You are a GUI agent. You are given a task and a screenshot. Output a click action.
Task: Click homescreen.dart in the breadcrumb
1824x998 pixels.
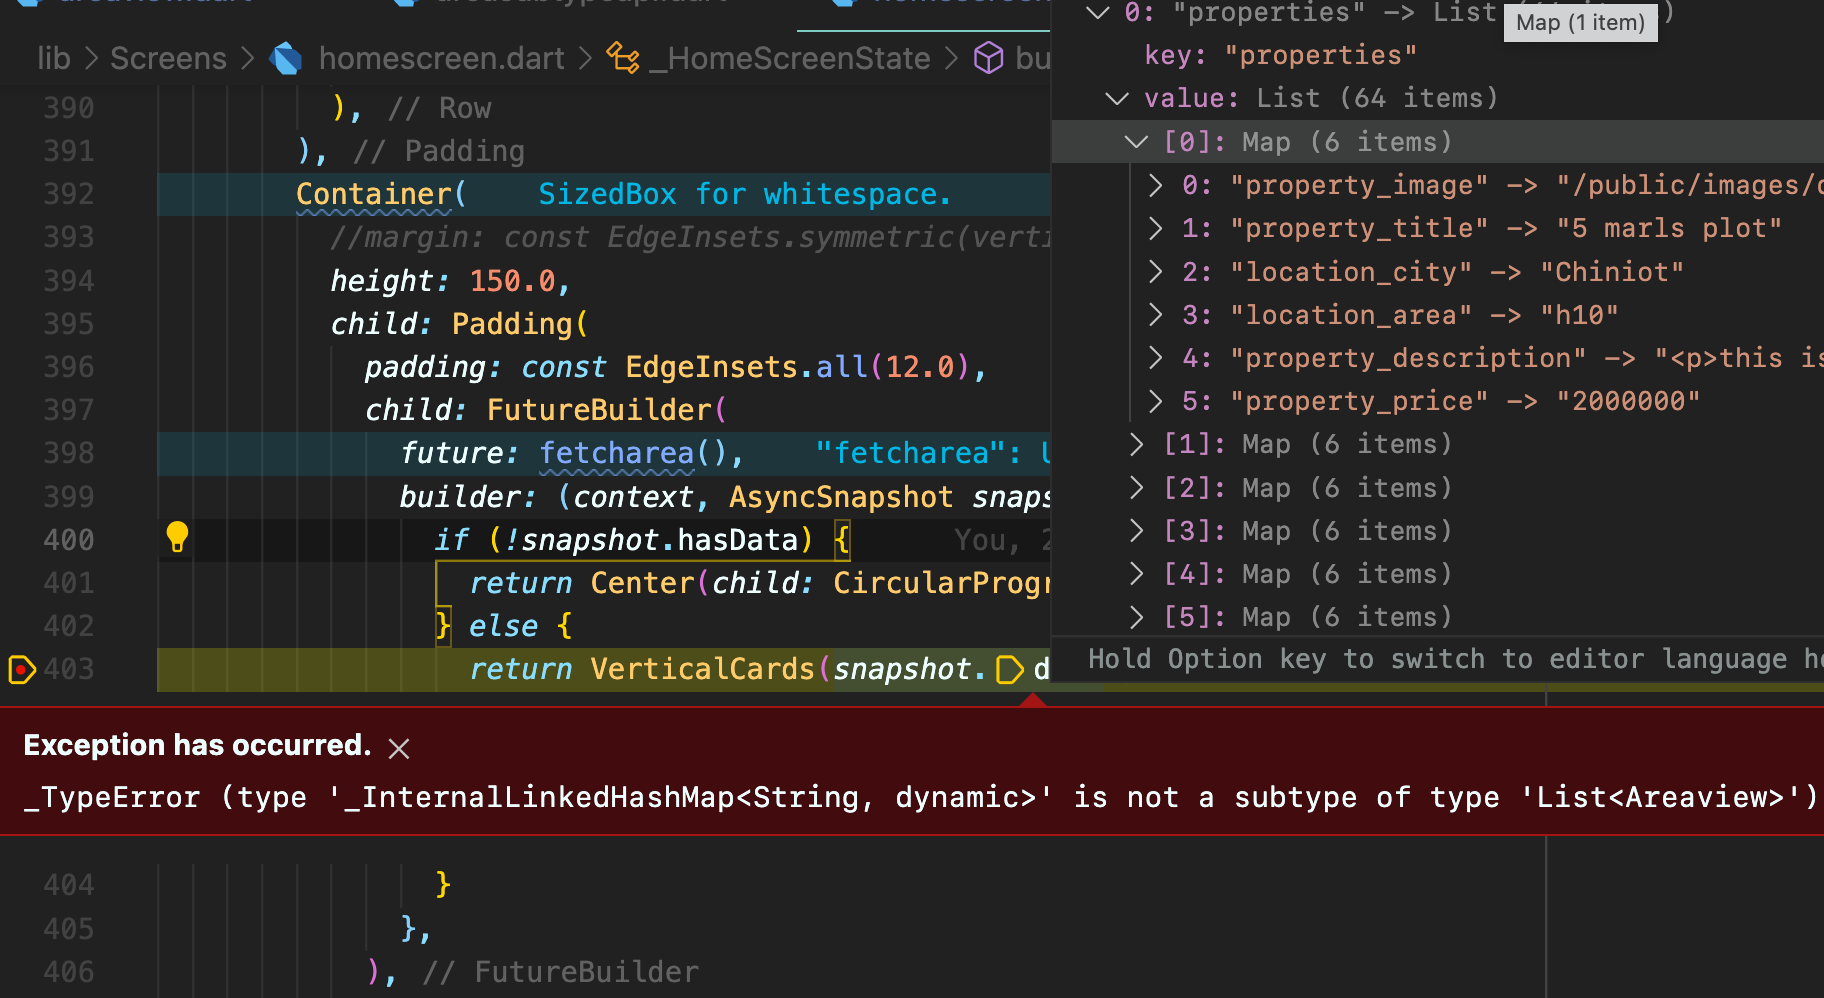(441, 58)
